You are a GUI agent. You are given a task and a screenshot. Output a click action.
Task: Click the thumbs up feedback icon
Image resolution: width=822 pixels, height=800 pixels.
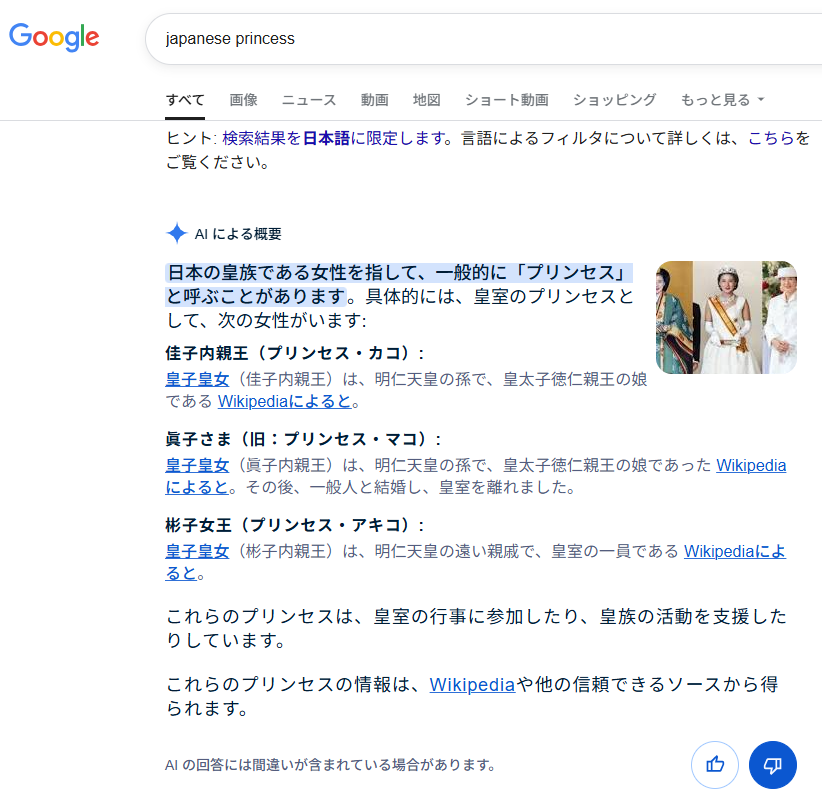pos(715,765)
